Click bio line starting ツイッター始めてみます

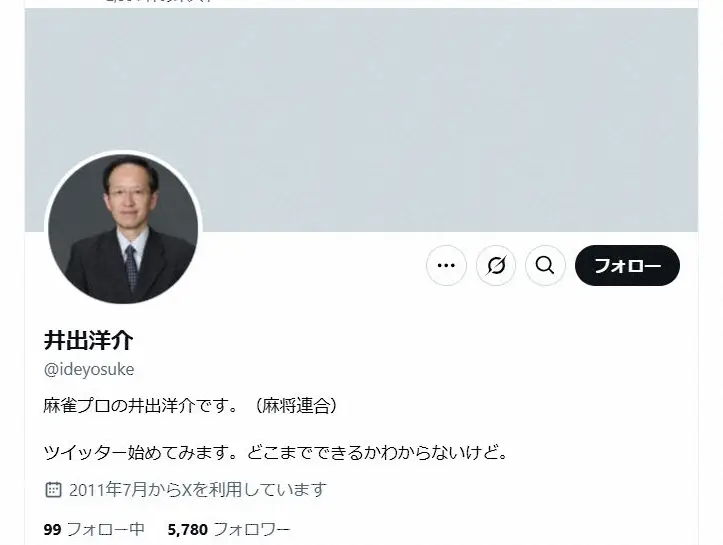tap(276, 452)
